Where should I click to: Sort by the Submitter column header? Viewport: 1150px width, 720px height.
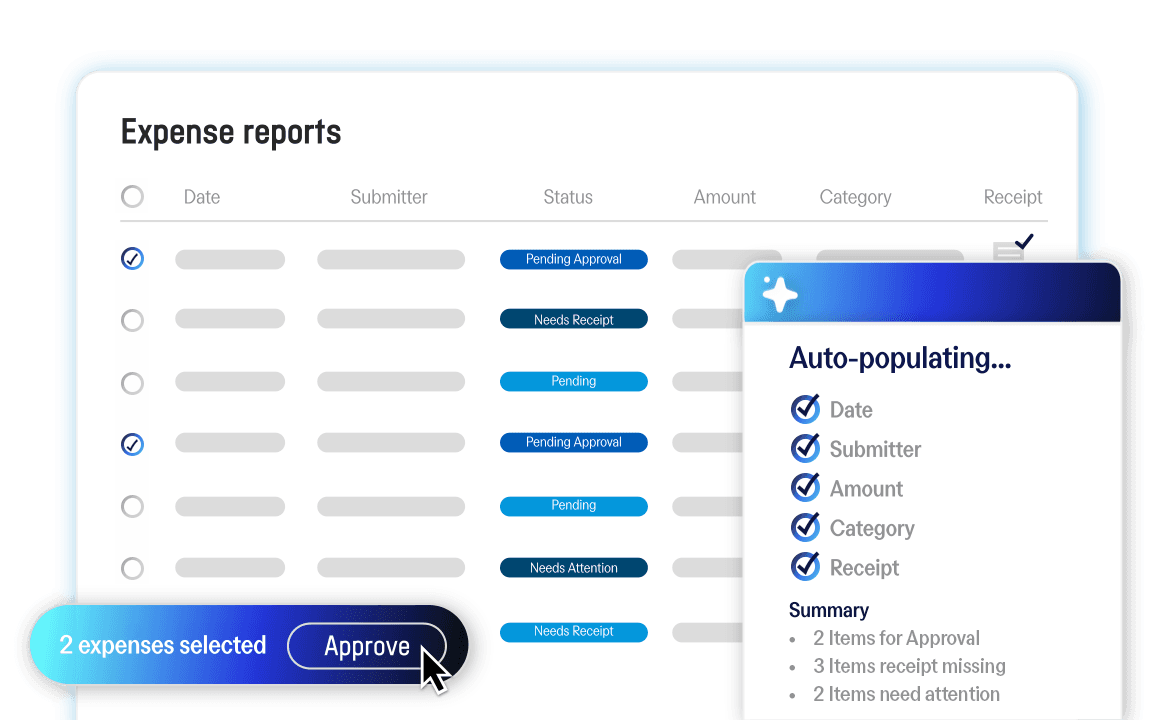[x=389, y=197]
